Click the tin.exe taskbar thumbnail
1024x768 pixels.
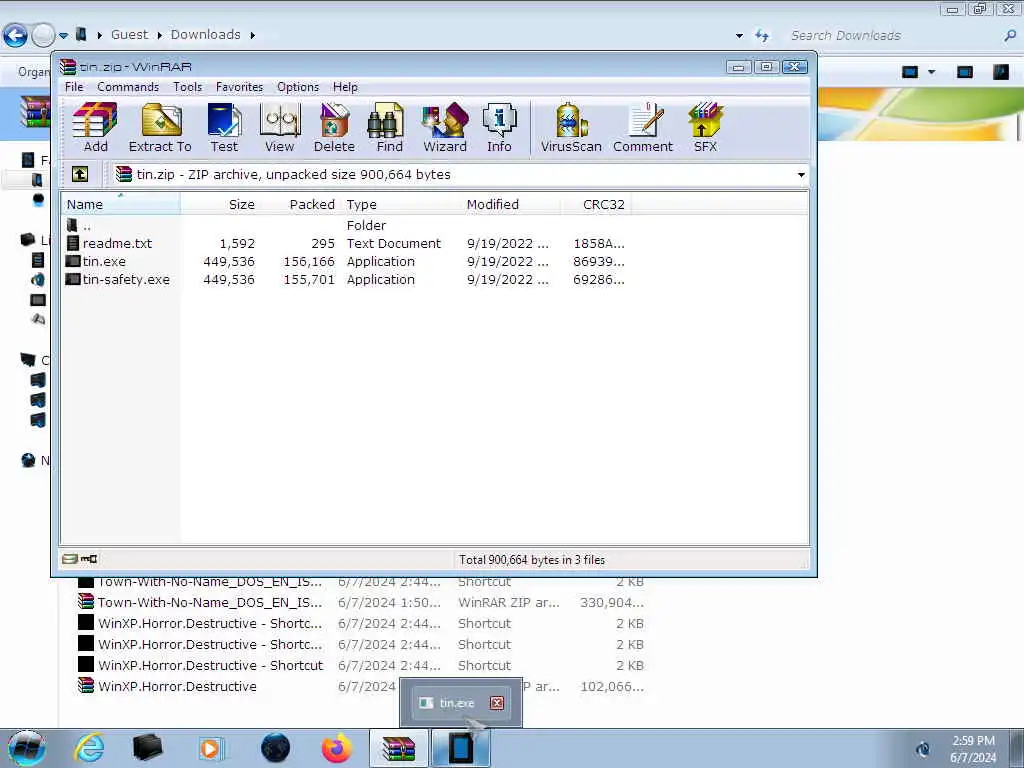pos(460,703)
